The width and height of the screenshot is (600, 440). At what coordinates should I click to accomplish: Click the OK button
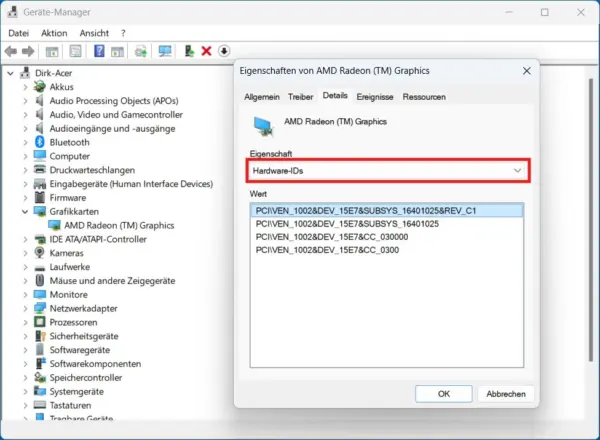coord(443,394)
